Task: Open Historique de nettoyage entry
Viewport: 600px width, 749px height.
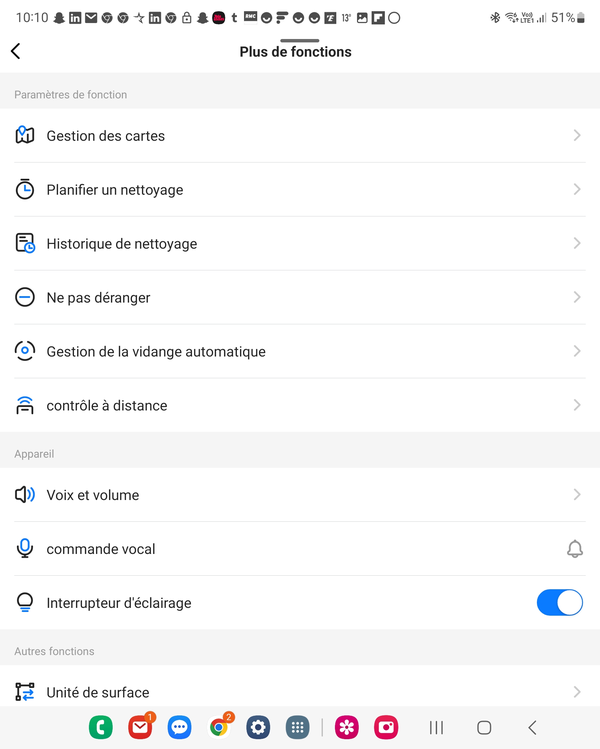Action: click(x=300, y=244)
